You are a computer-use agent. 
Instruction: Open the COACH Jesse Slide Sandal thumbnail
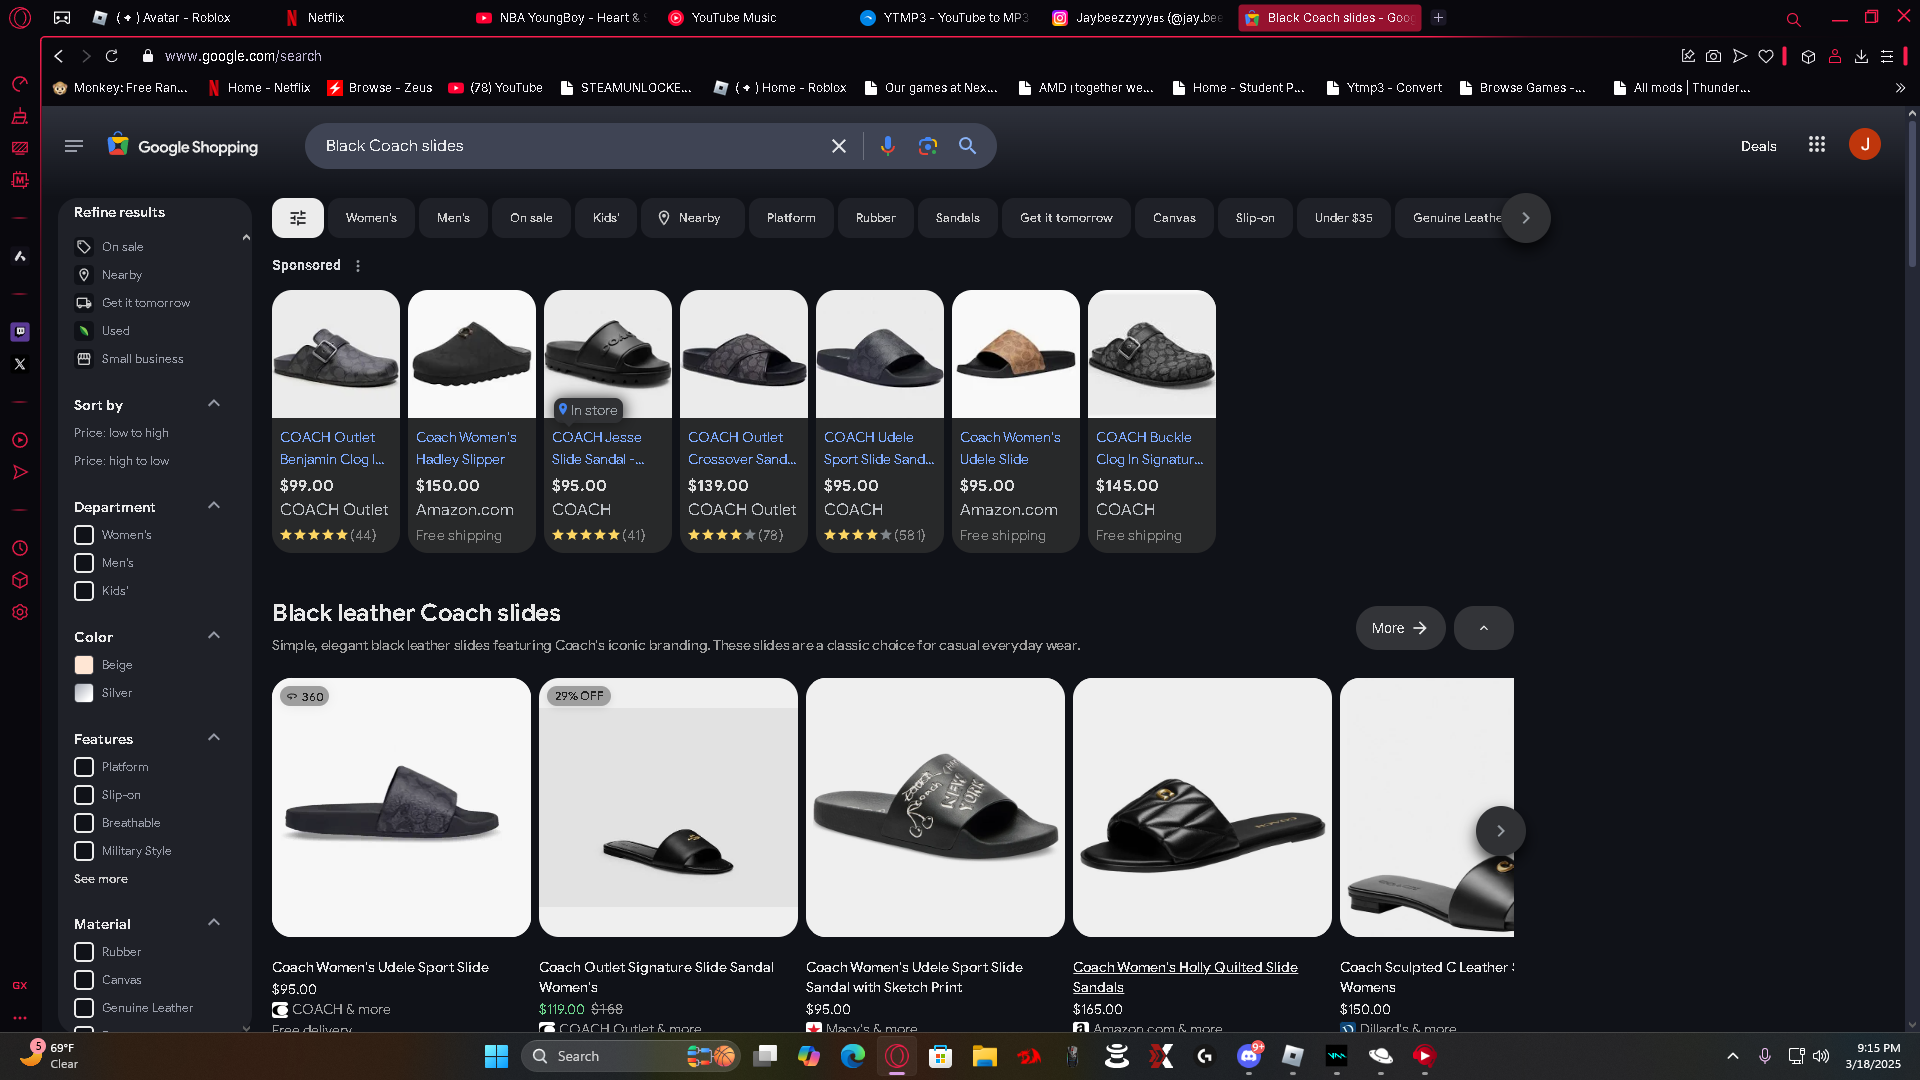click(608, 354)
